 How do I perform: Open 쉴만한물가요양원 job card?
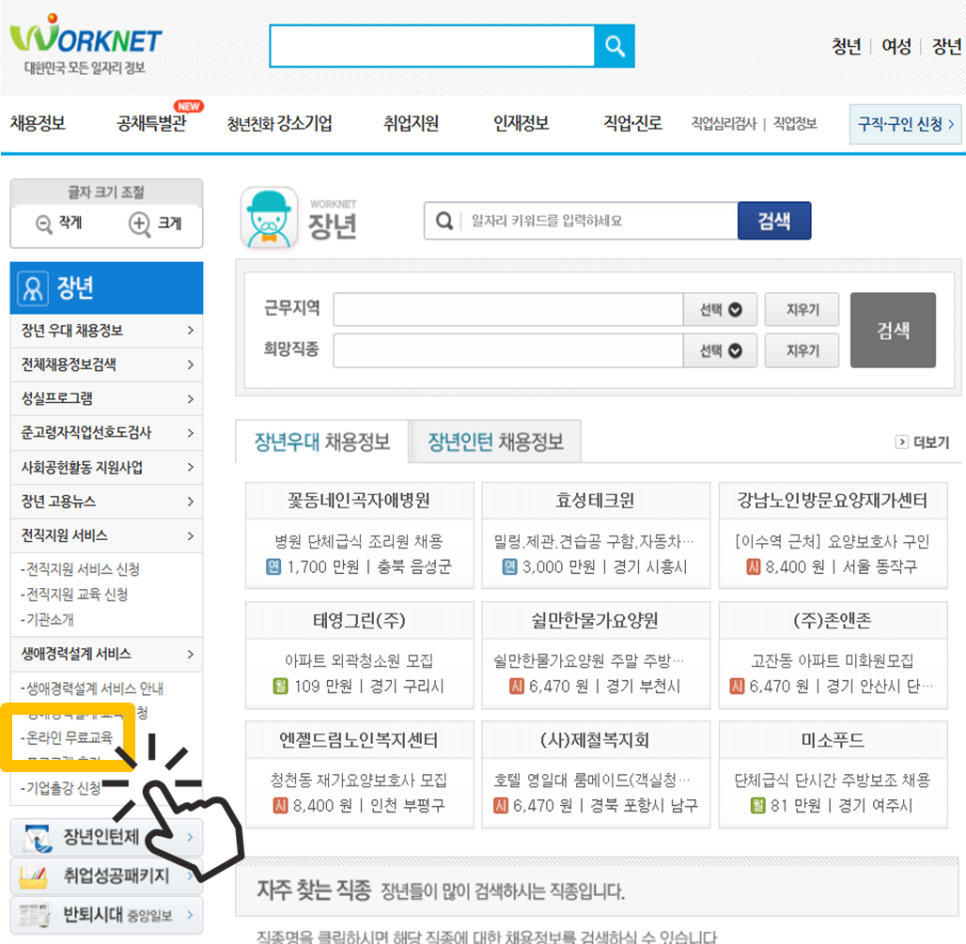(596, 655)
